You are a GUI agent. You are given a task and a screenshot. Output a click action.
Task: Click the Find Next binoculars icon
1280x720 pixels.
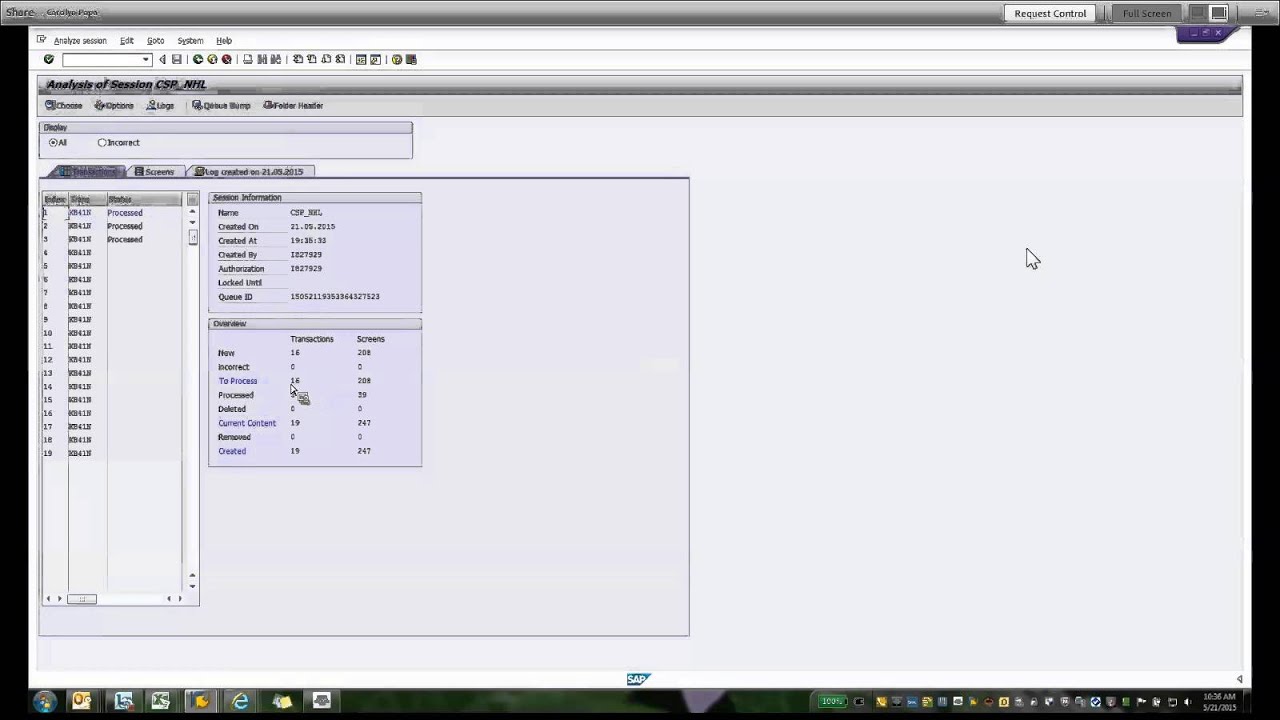pyautogui.click(x=276, y=60)
